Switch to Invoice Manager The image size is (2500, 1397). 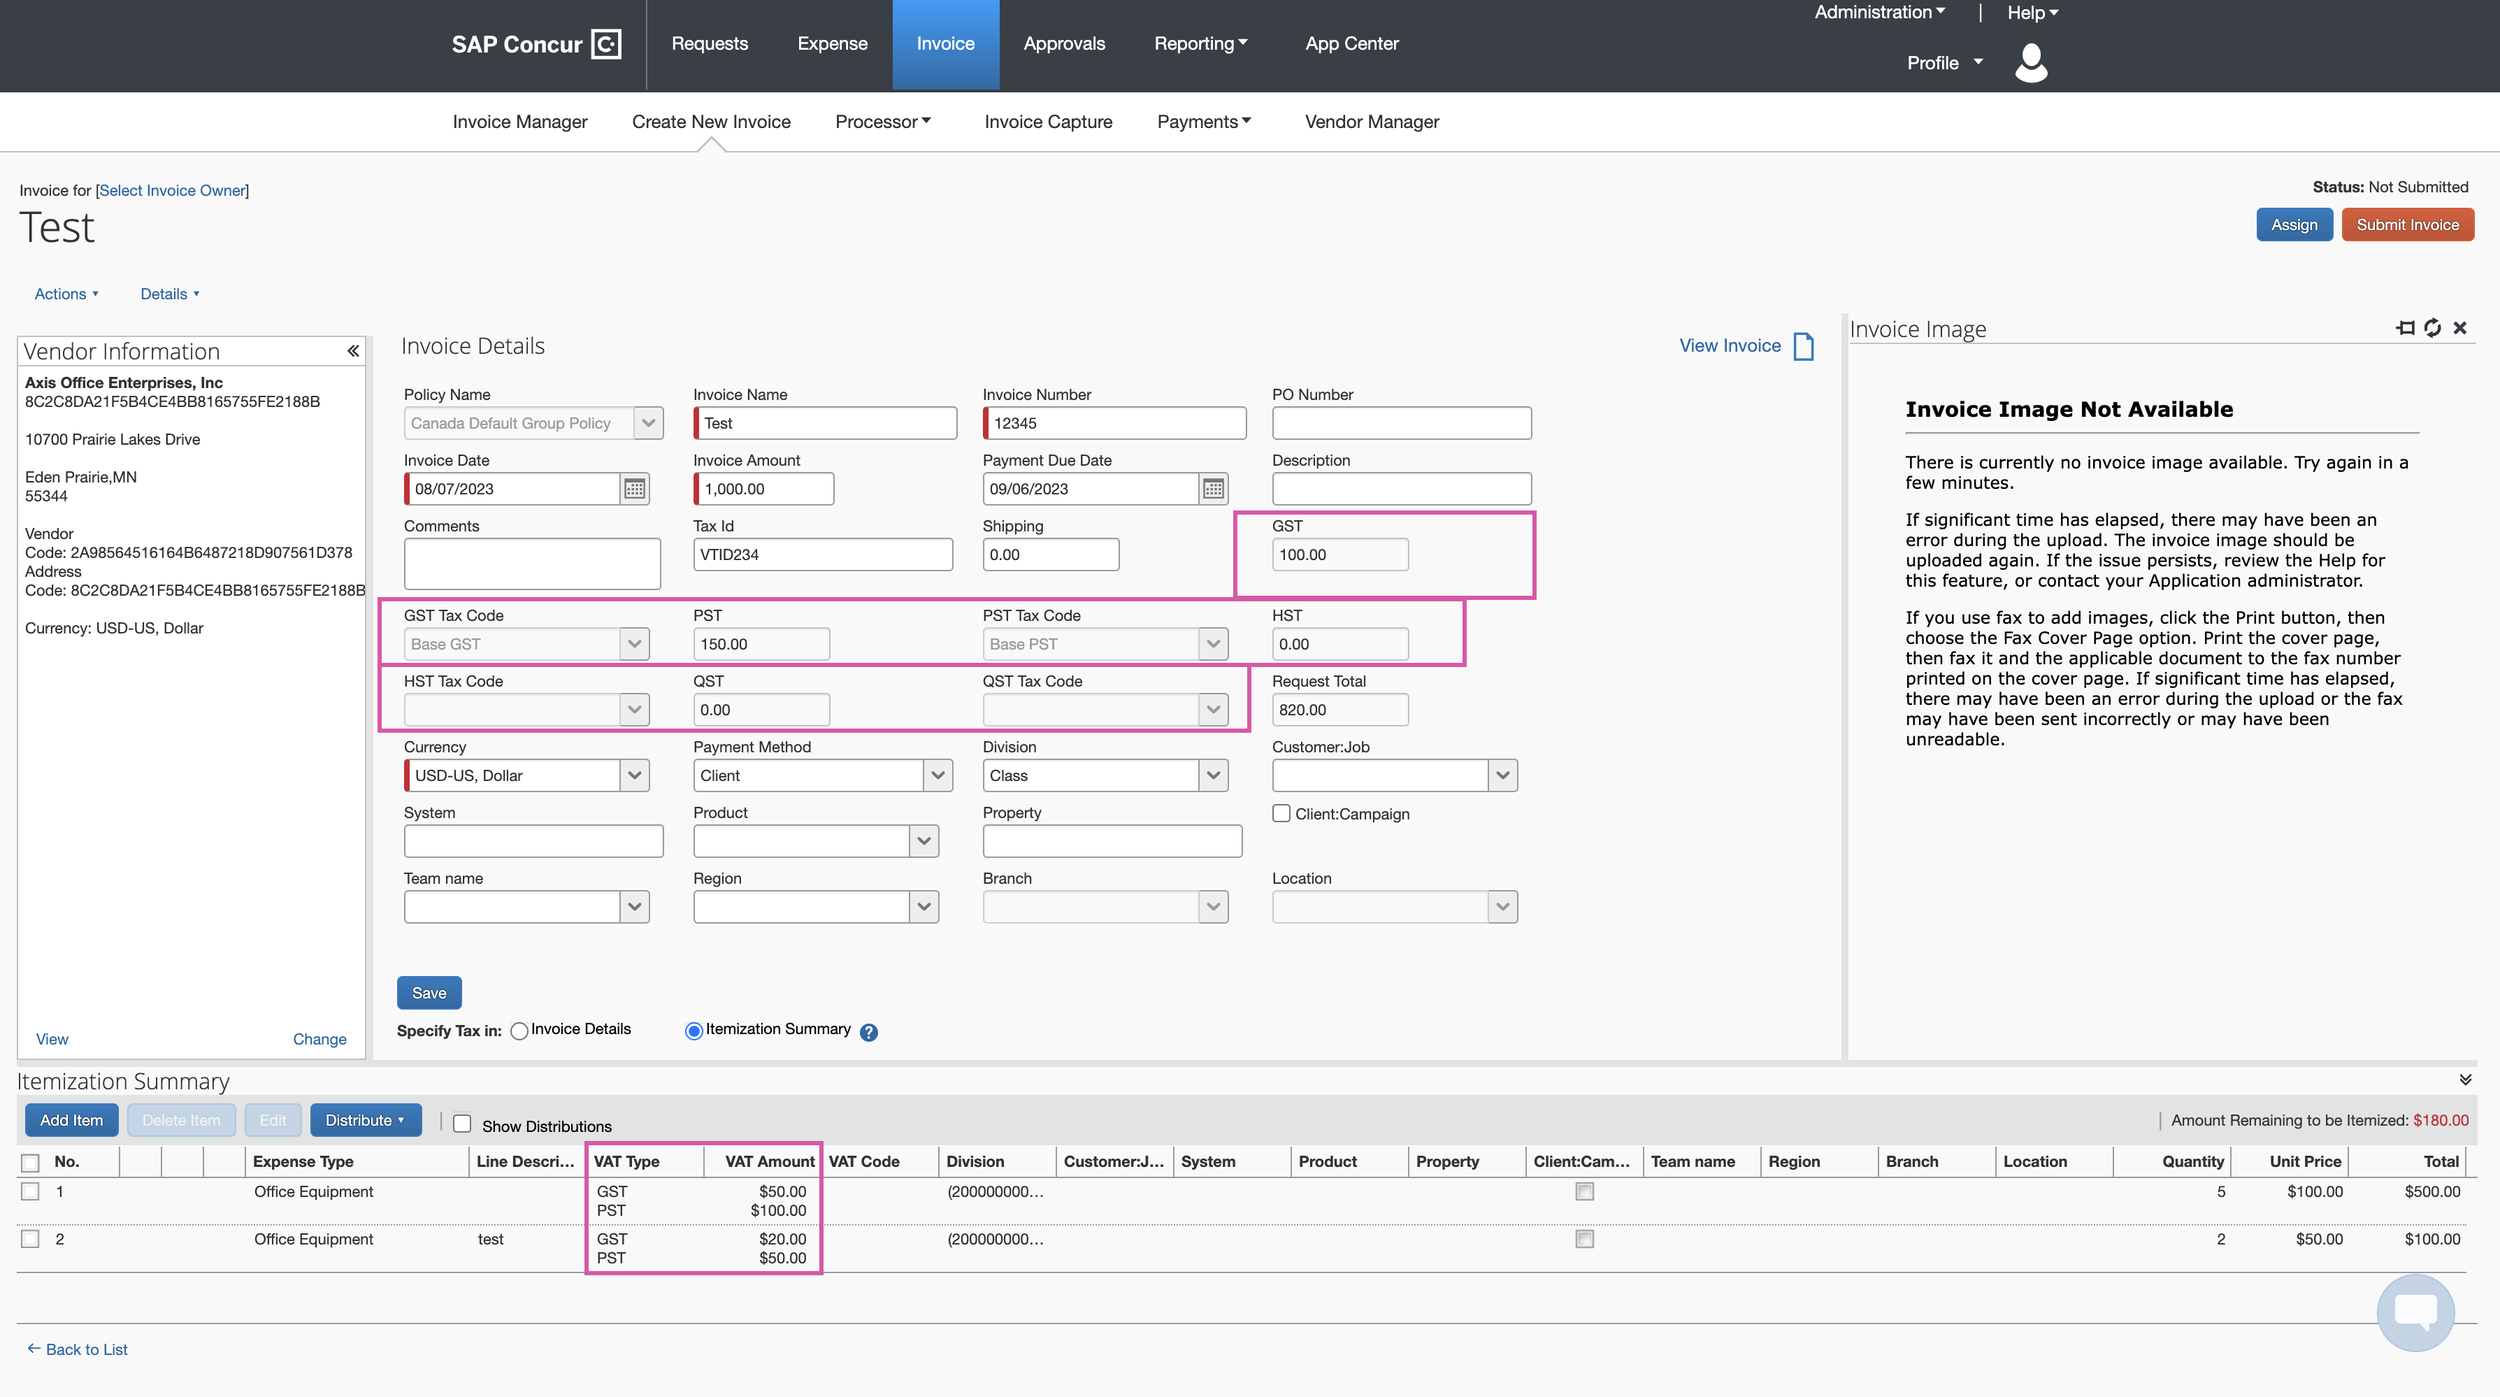[520, 122]
